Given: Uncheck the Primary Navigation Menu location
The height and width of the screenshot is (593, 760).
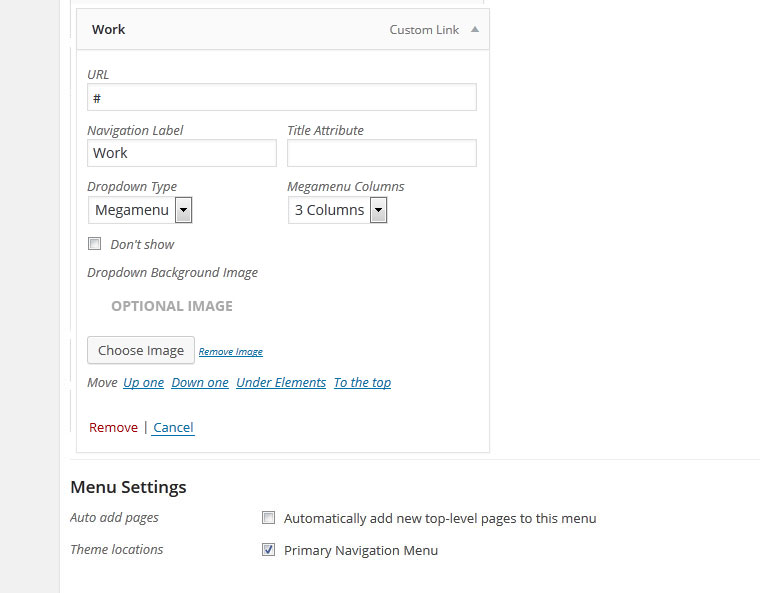Looking at the screenshot, I should tap(268, 550).
